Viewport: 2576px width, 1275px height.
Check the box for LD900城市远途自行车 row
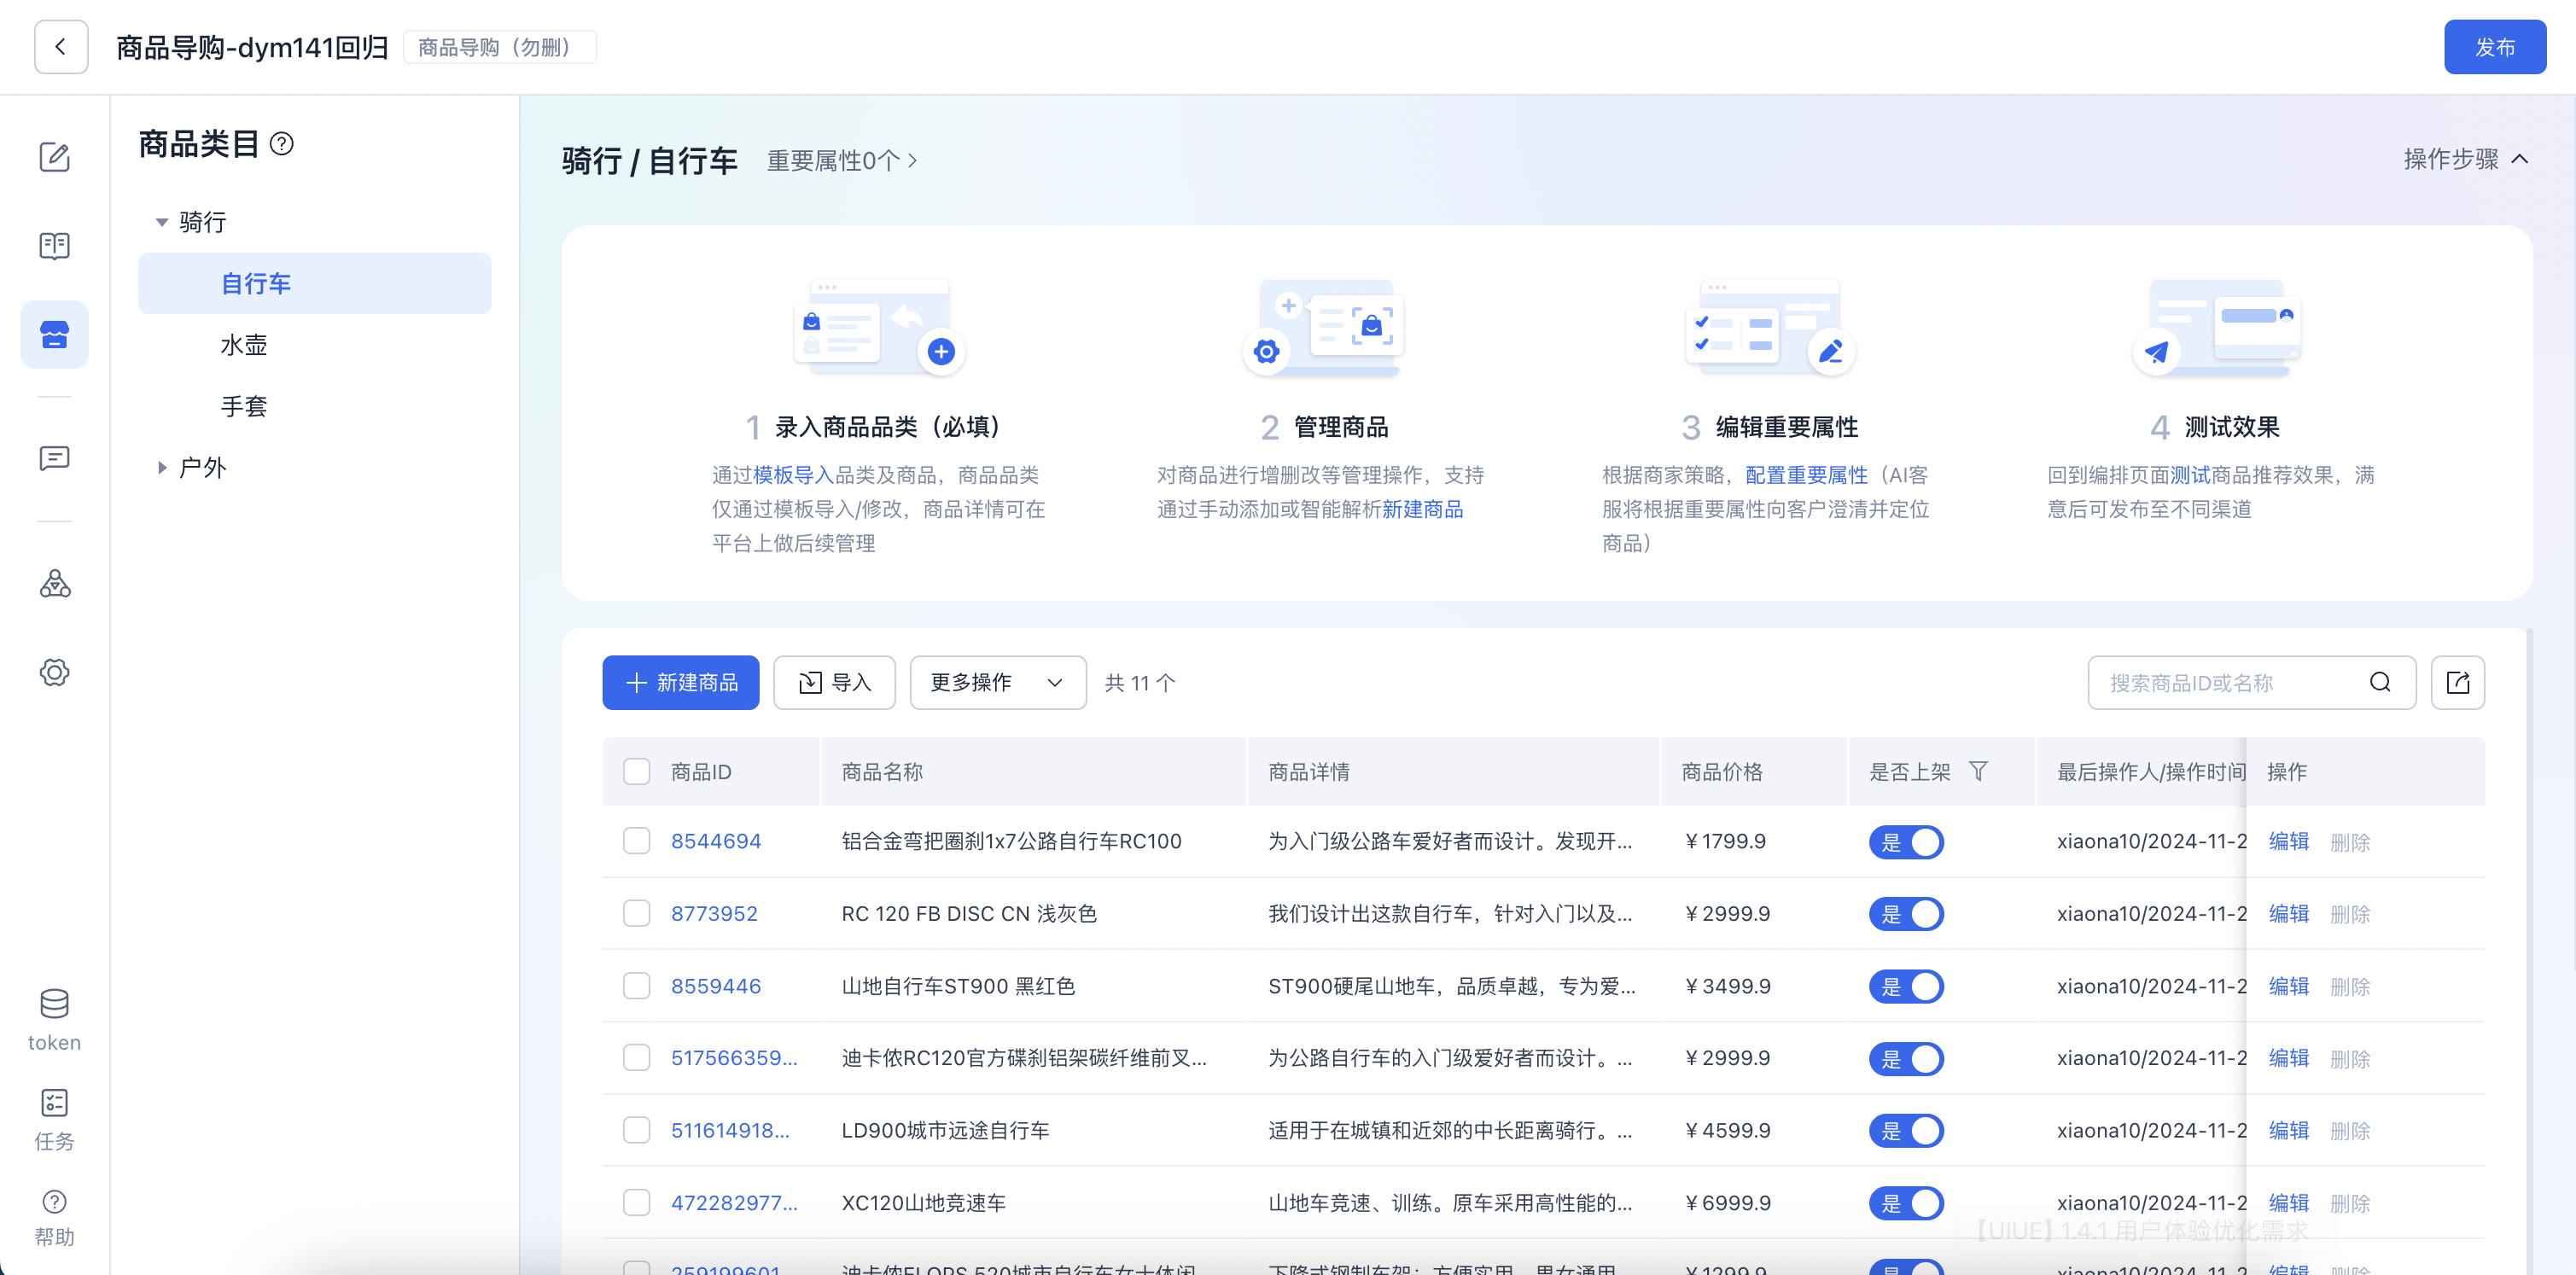[636, 1130]
